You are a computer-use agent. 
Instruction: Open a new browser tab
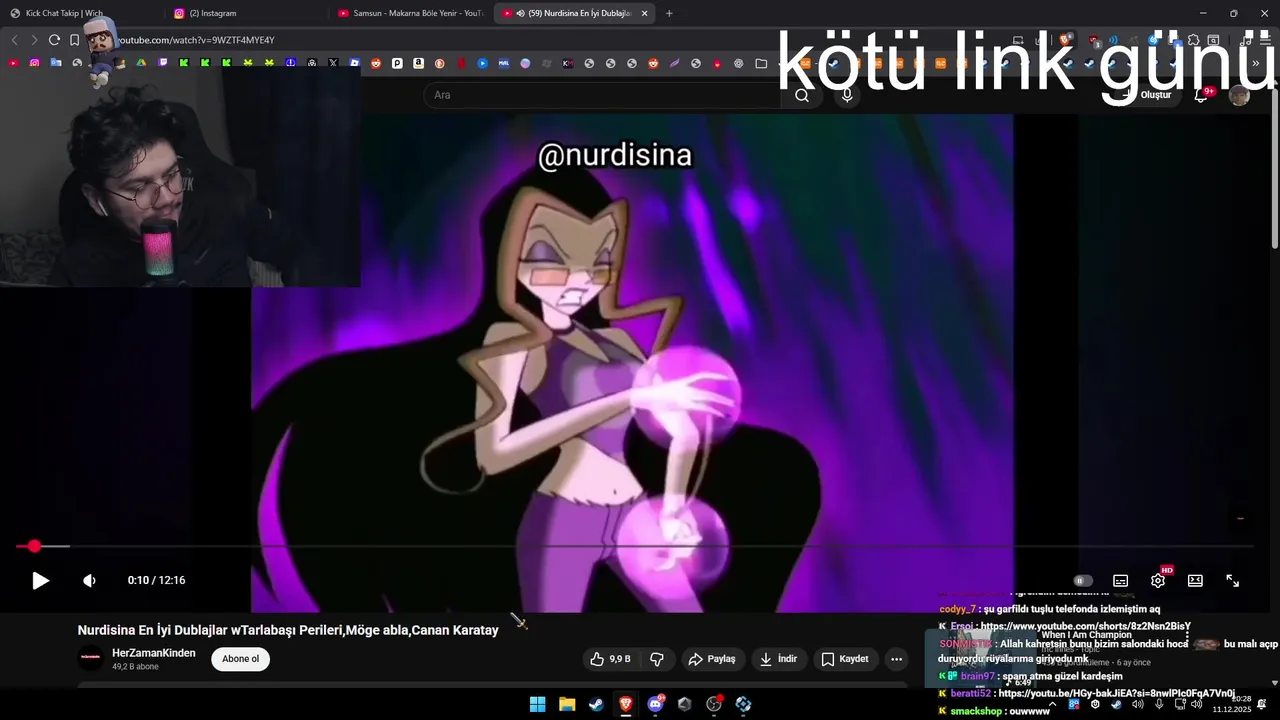click(669, 13)
